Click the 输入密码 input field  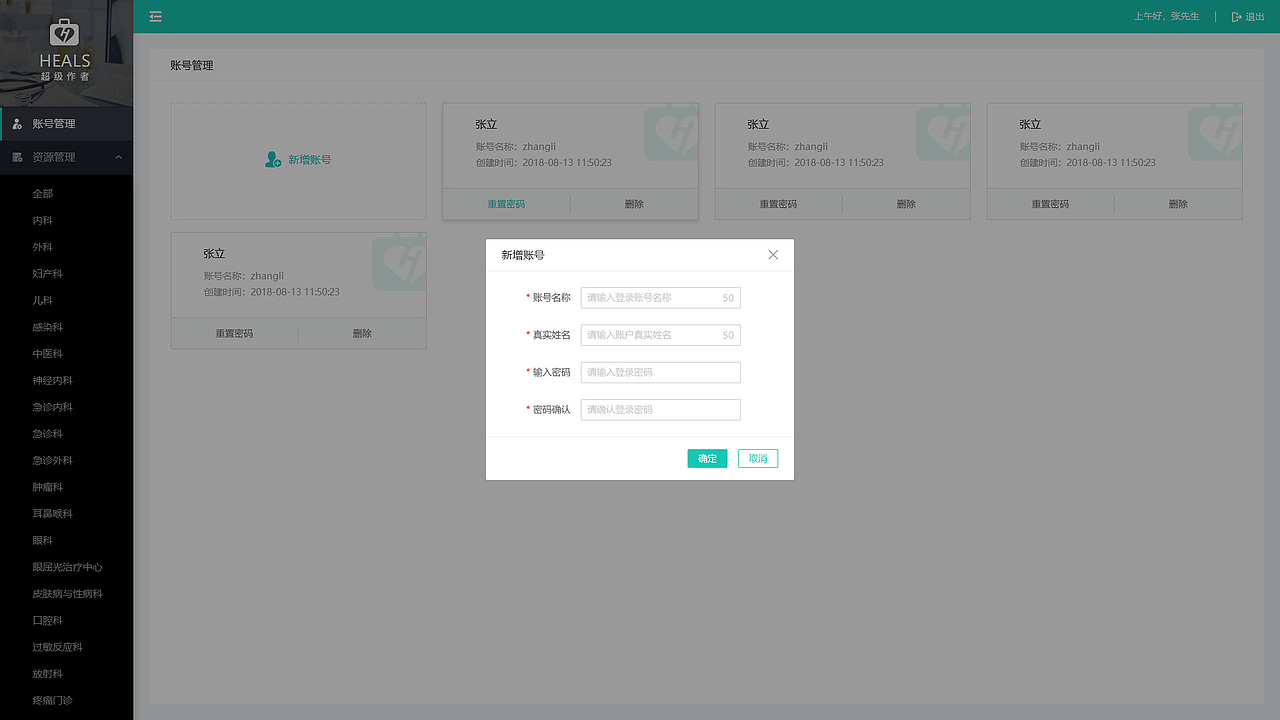pyautogui.click(x=661, y=372)
